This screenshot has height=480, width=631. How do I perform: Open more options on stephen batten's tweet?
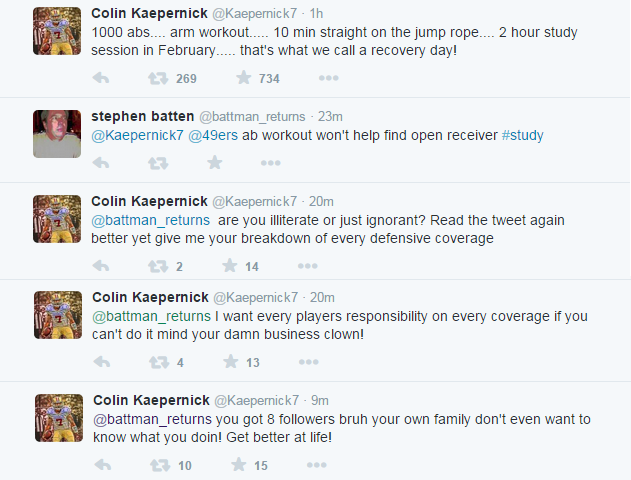pyautogui.click(x=271, y=163)
